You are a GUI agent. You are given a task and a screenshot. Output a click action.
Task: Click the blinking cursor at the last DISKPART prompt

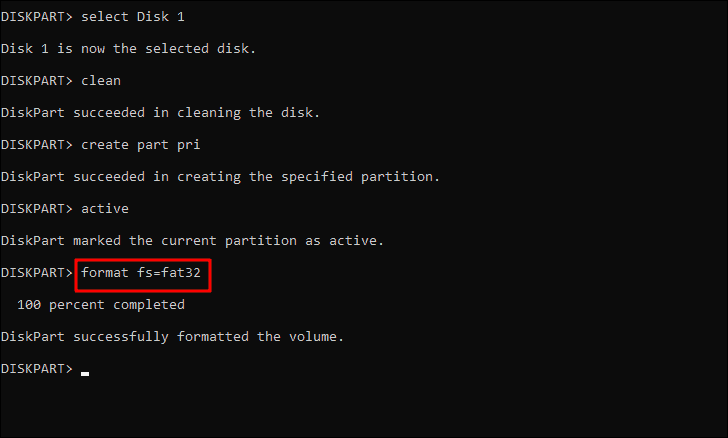click(x=85, y=373)
